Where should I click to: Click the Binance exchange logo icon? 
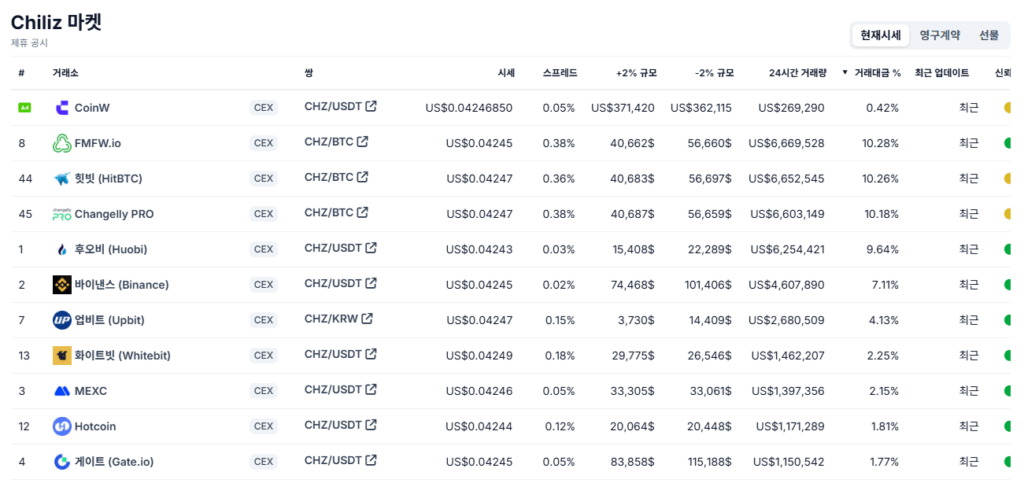[x=62, y=285]
